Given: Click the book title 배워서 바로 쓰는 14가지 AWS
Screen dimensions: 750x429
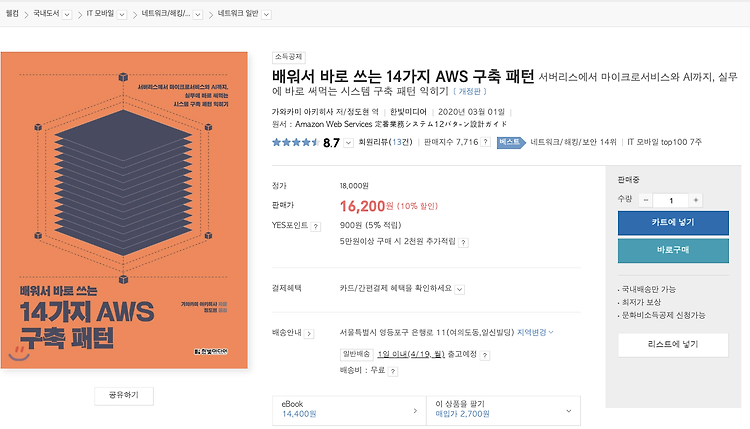Looking at the screenshot, I should point(403,77).
